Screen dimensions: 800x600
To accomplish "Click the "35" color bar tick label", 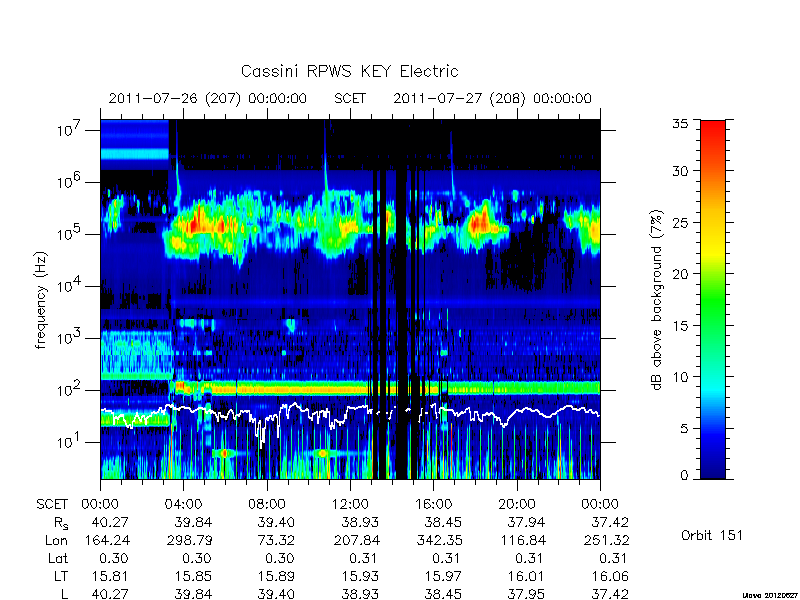I will point(680,124).
